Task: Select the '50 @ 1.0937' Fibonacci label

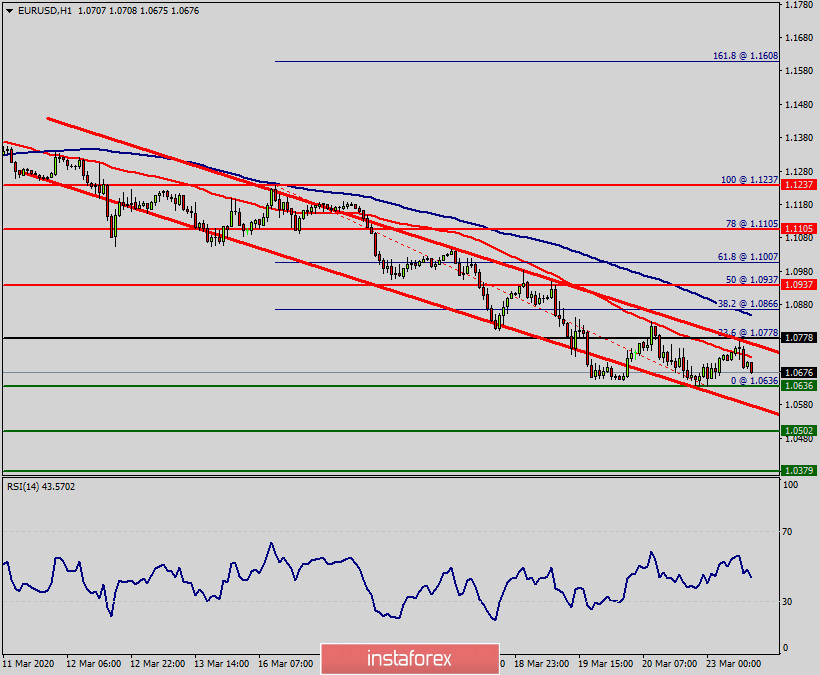Action: [x=751, y=280]
